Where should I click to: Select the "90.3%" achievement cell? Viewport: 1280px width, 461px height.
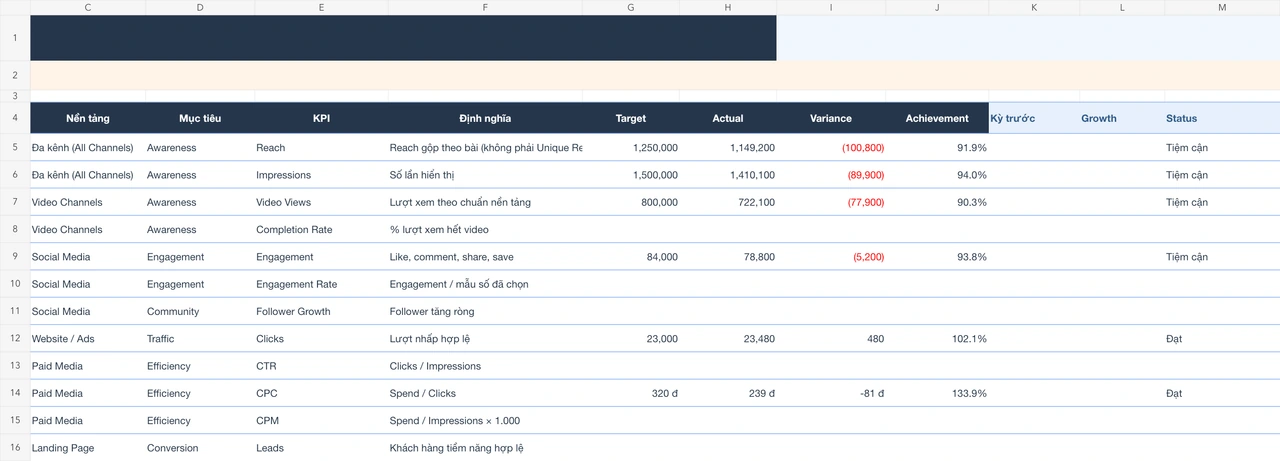click(x=937, y=202)
